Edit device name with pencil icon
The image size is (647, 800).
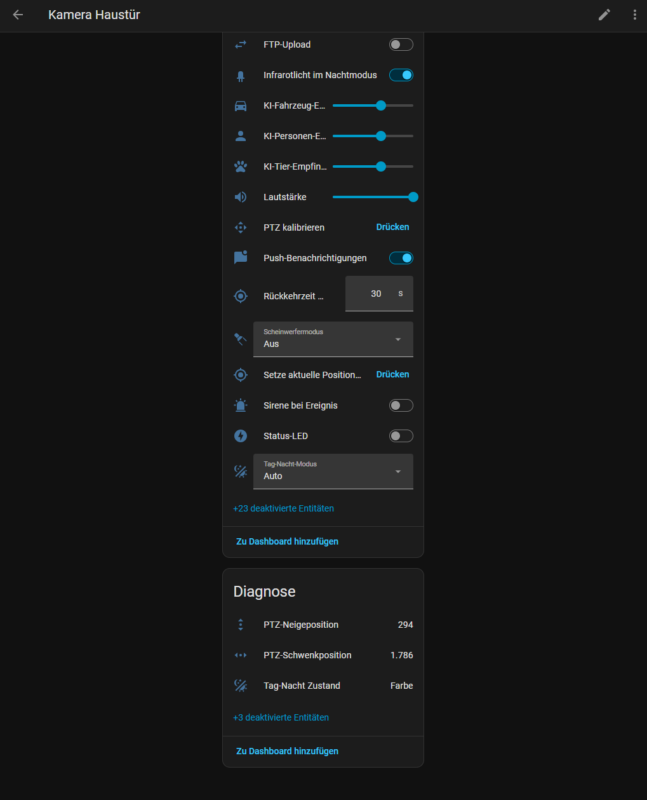point(604,15)
